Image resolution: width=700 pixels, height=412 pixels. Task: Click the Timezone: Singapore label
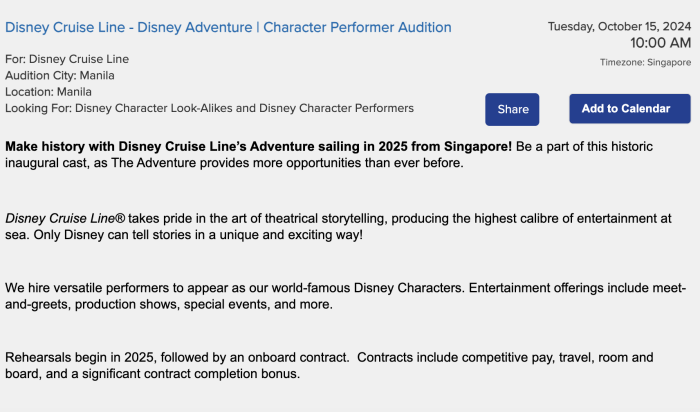pyautogui.click(x=645, y=62)
